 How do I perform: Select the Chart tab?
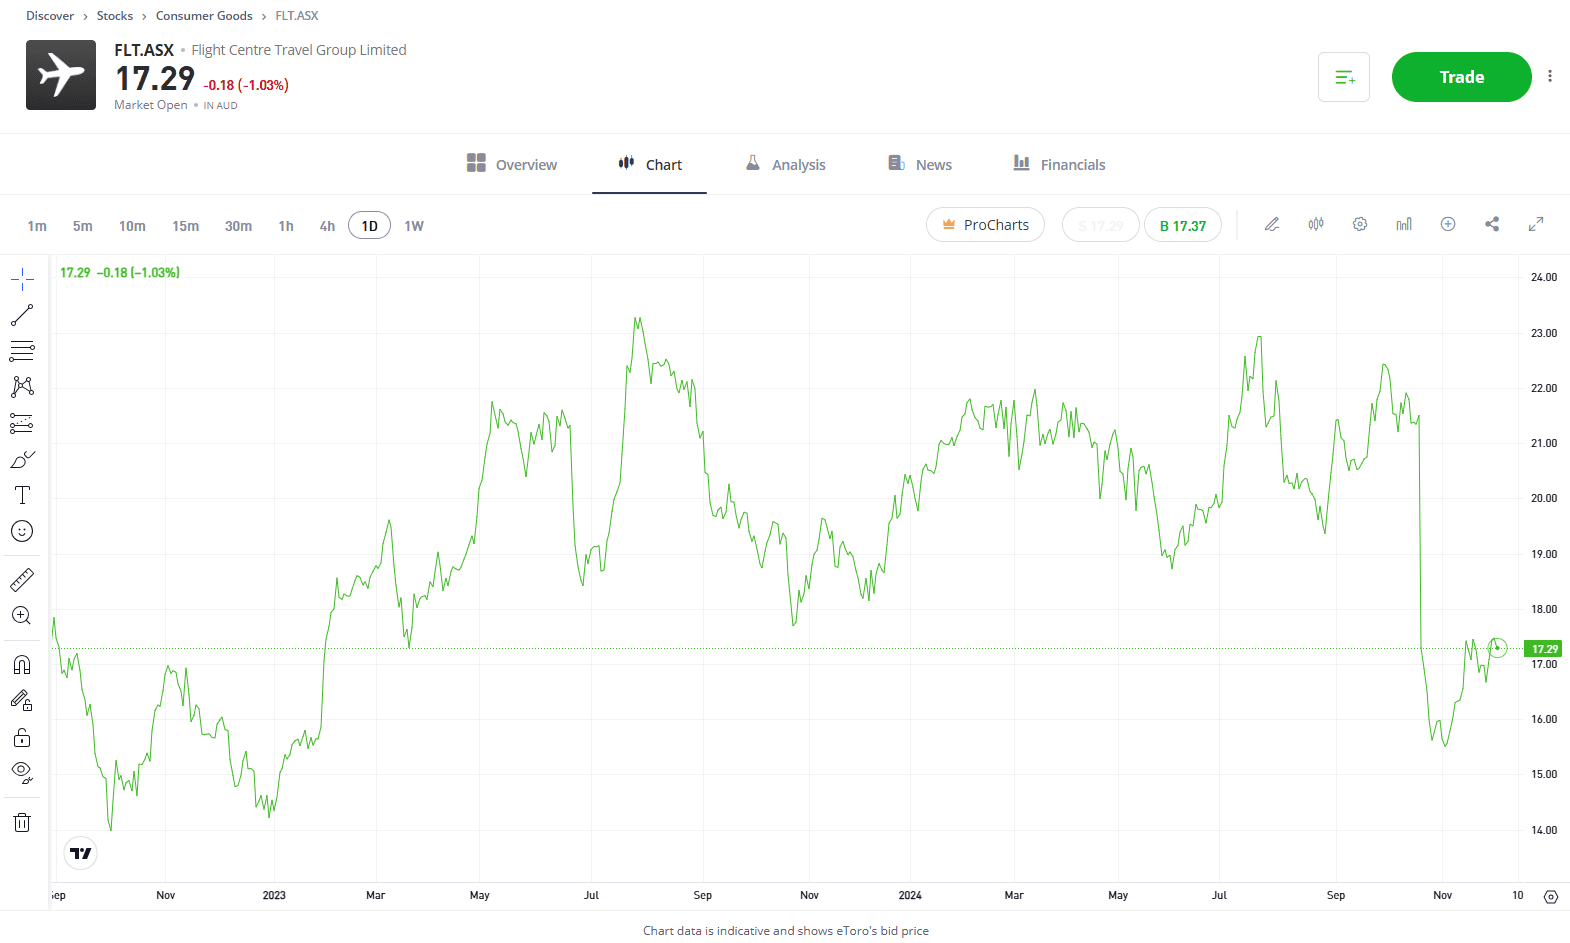point(650,164)
